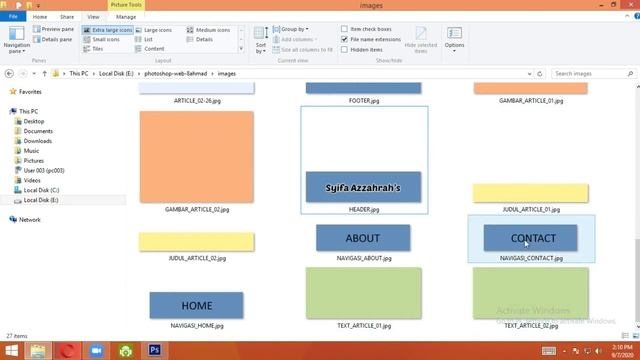Disable File name extensions checkbox

(344, 40)
